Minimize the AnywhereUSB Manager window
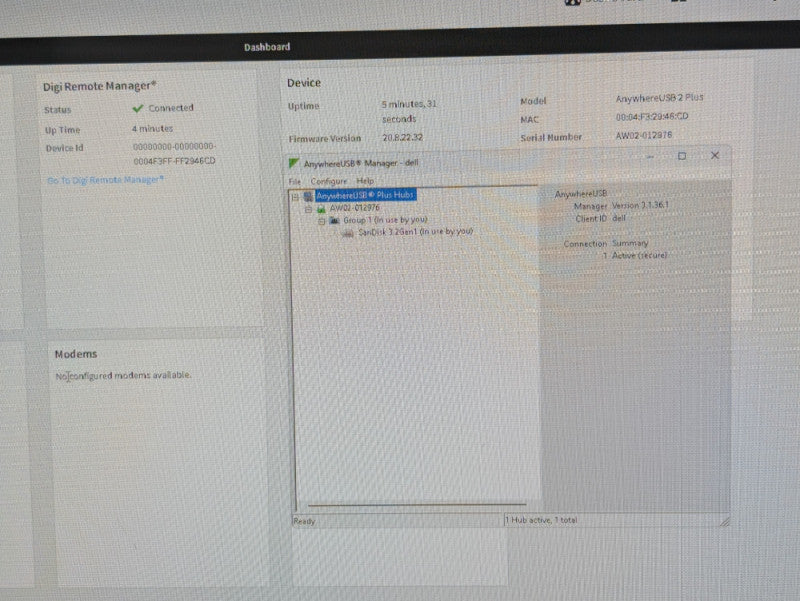Screen dimensions: 800x601 (x=650, y=157)
